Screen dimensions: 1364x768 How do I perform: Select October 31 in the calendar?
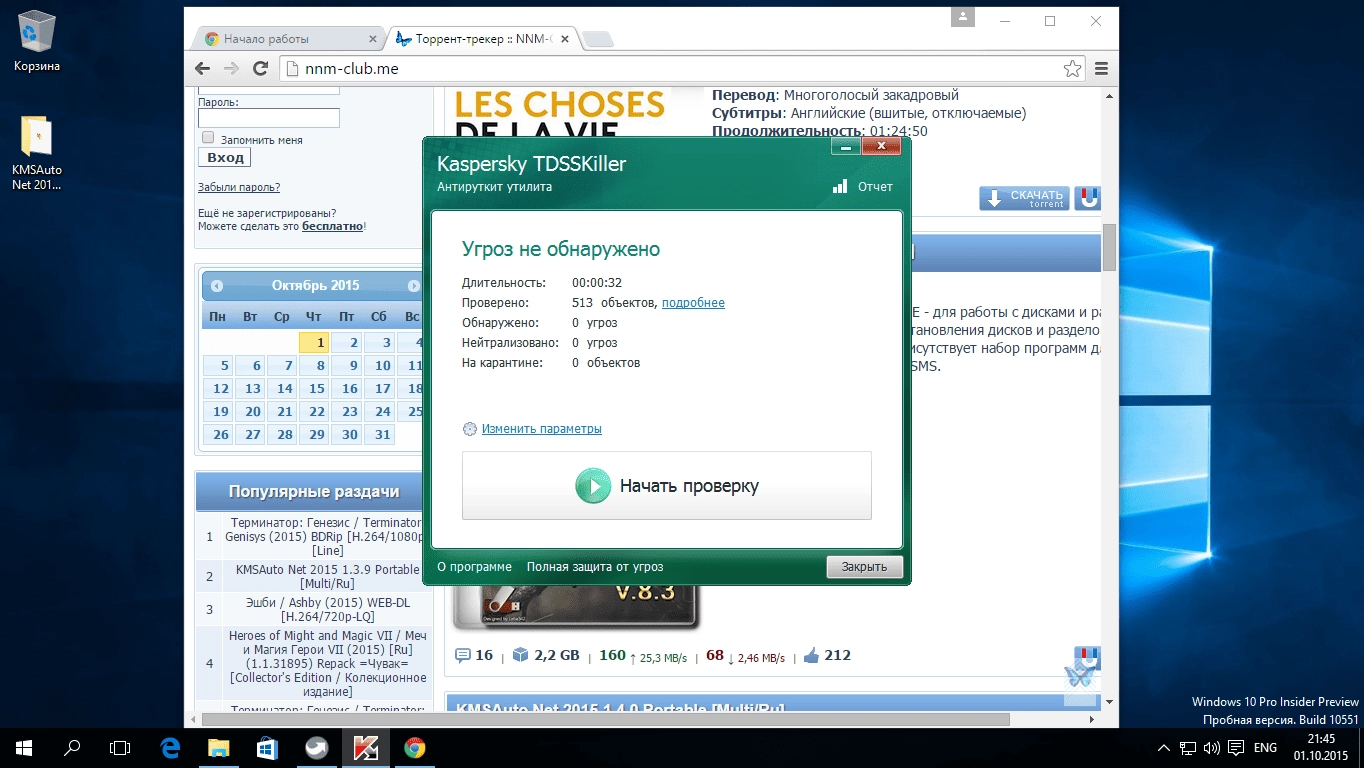380,434
